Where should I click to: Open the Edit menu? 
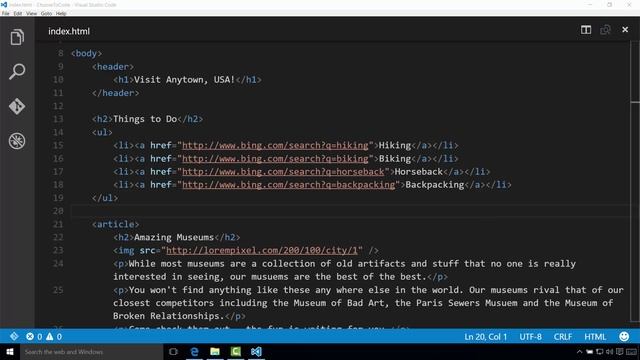coord(18,13)
